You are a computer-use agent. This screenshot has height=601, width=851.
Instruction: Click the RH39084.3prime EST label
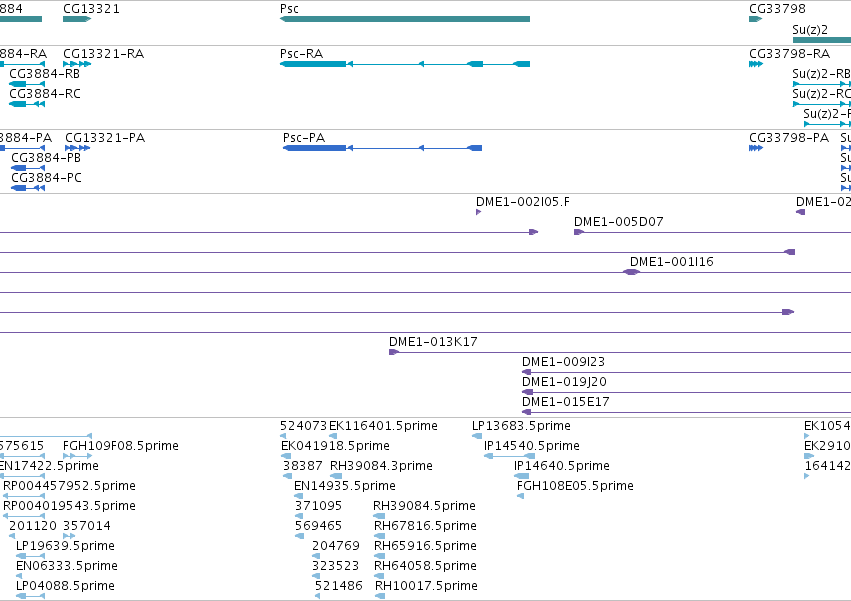point(382,466)
